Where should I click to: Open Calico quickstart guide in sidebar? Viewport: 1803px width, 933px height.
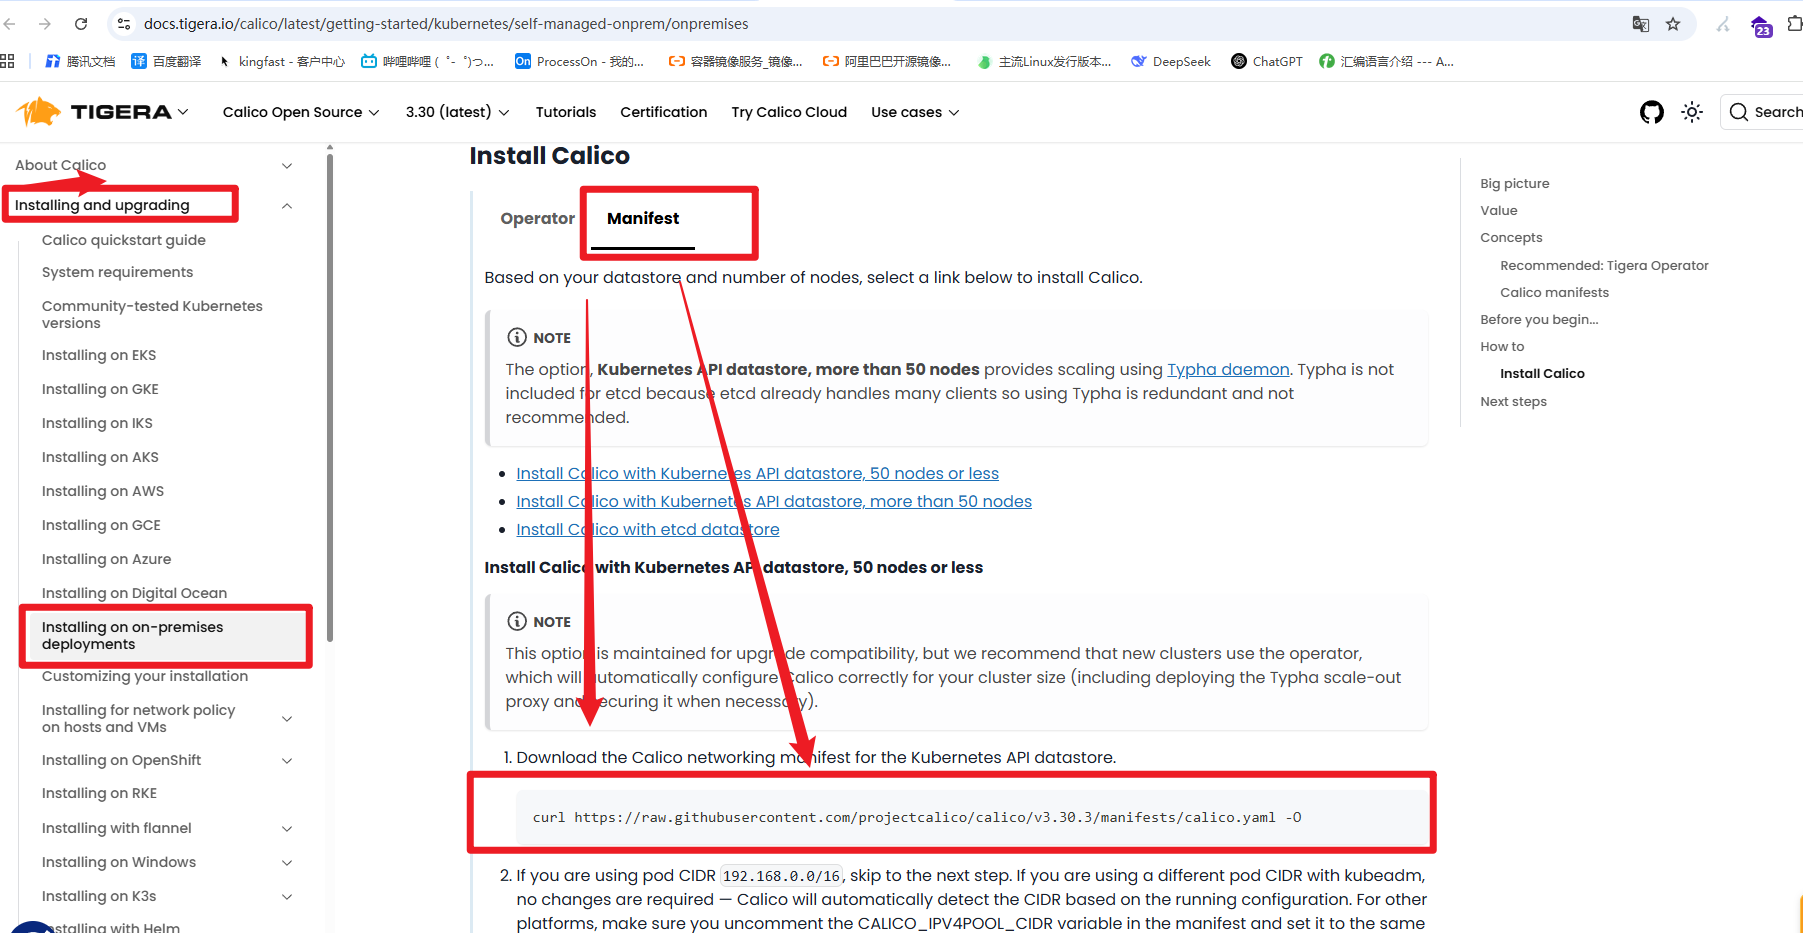coord(124,240)
